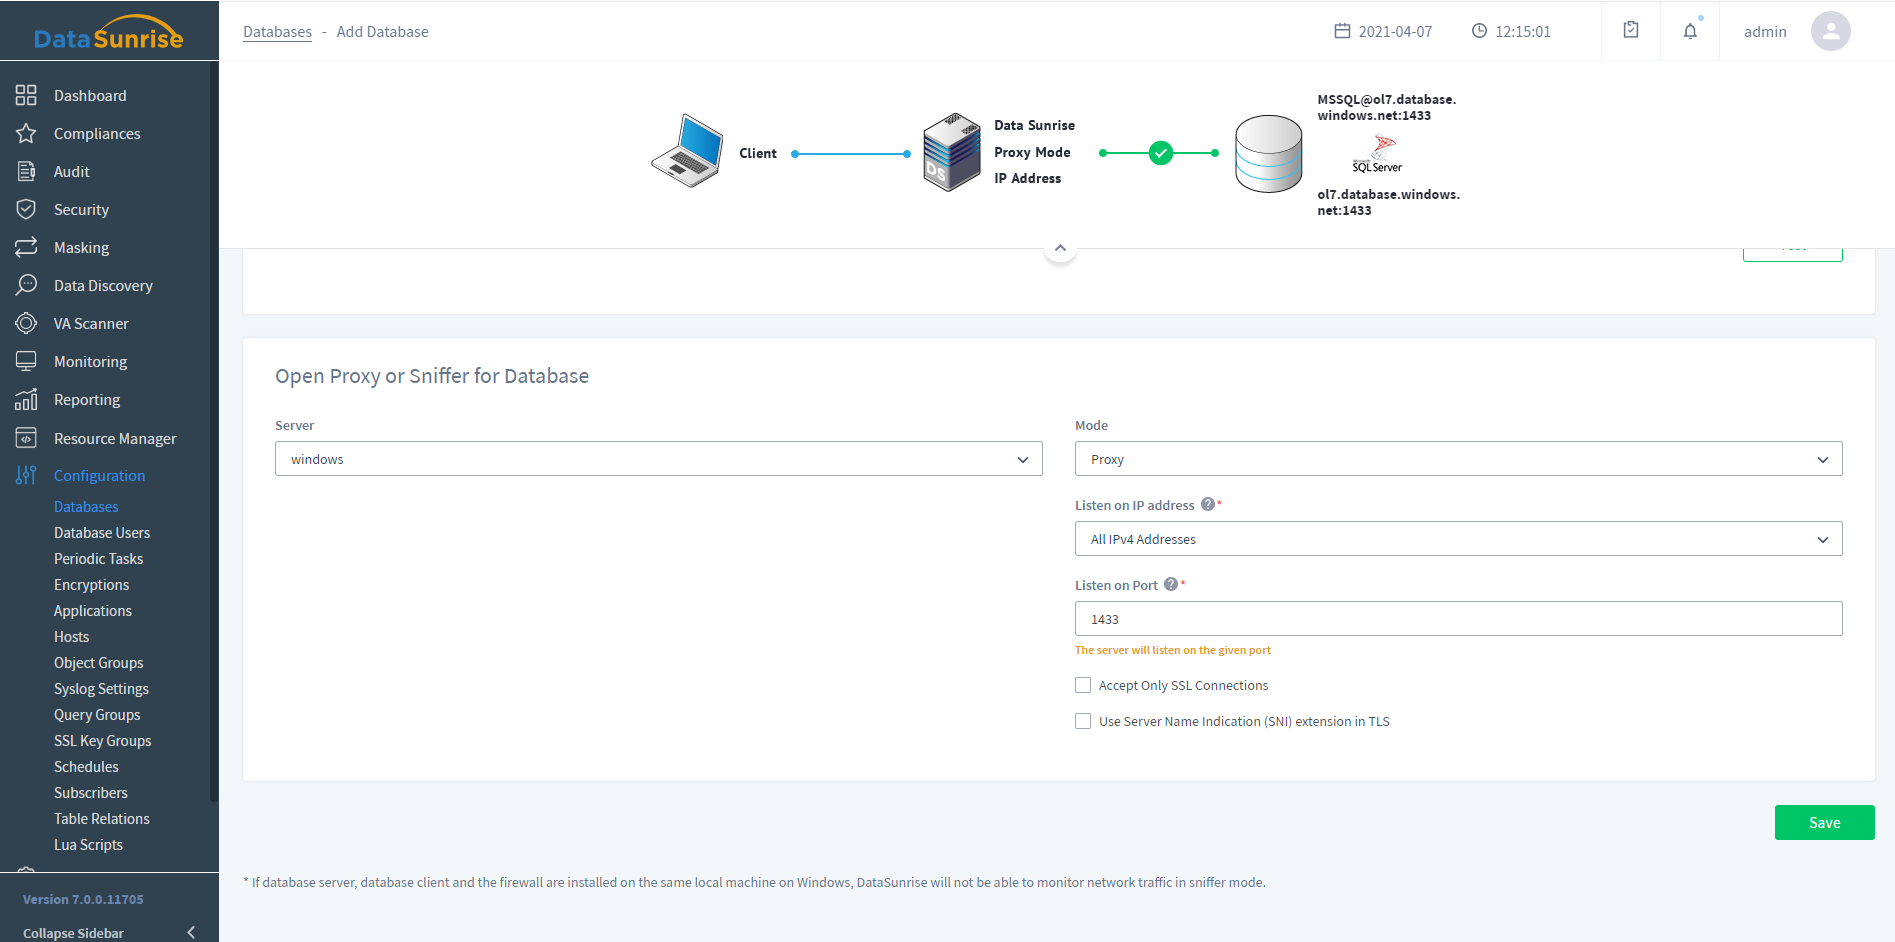Click the VA Scanner sidebar icon
Viewport: 1895px width, 942px height.
tap(26, 323)
